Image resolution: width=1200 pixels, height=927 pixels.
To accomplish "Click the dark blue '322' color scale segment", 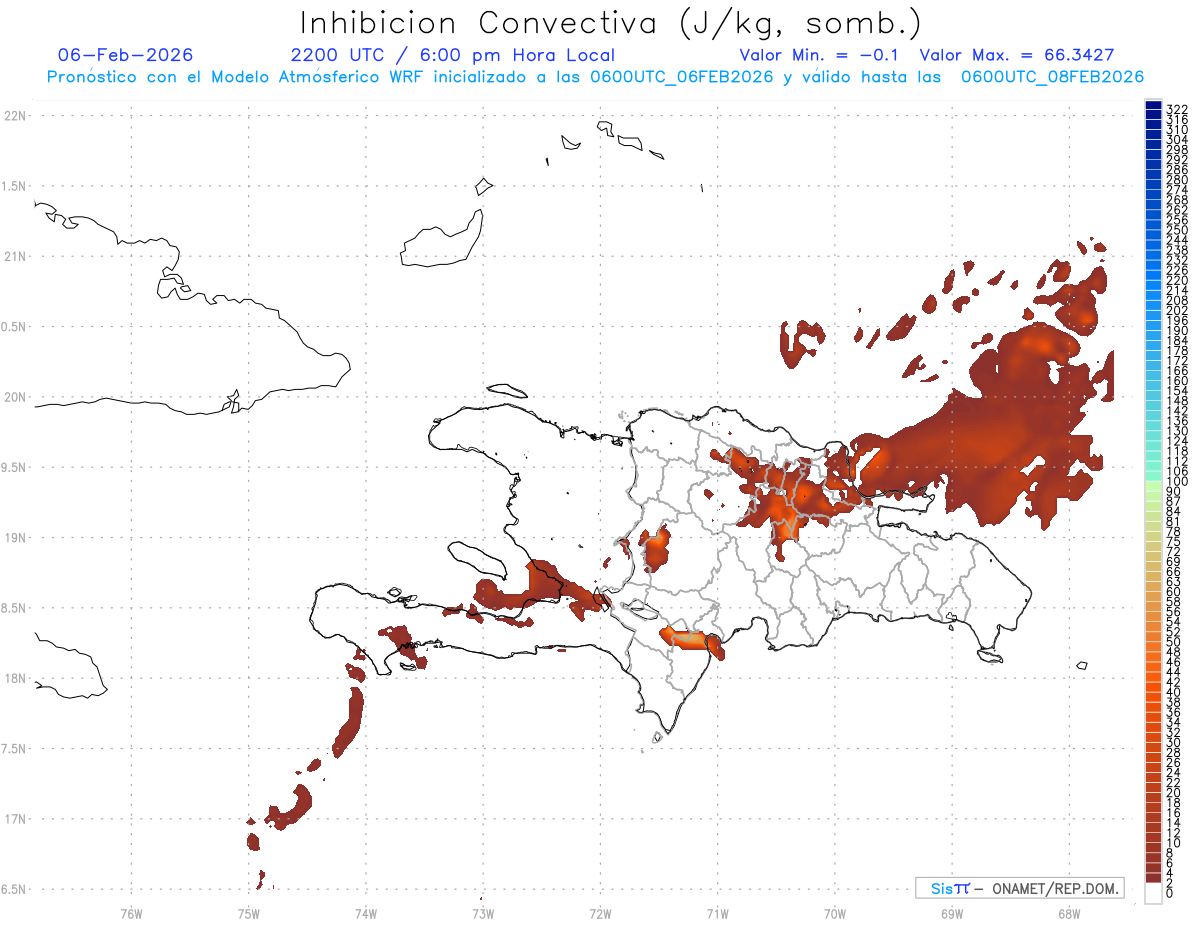I will pos(1153,107).
